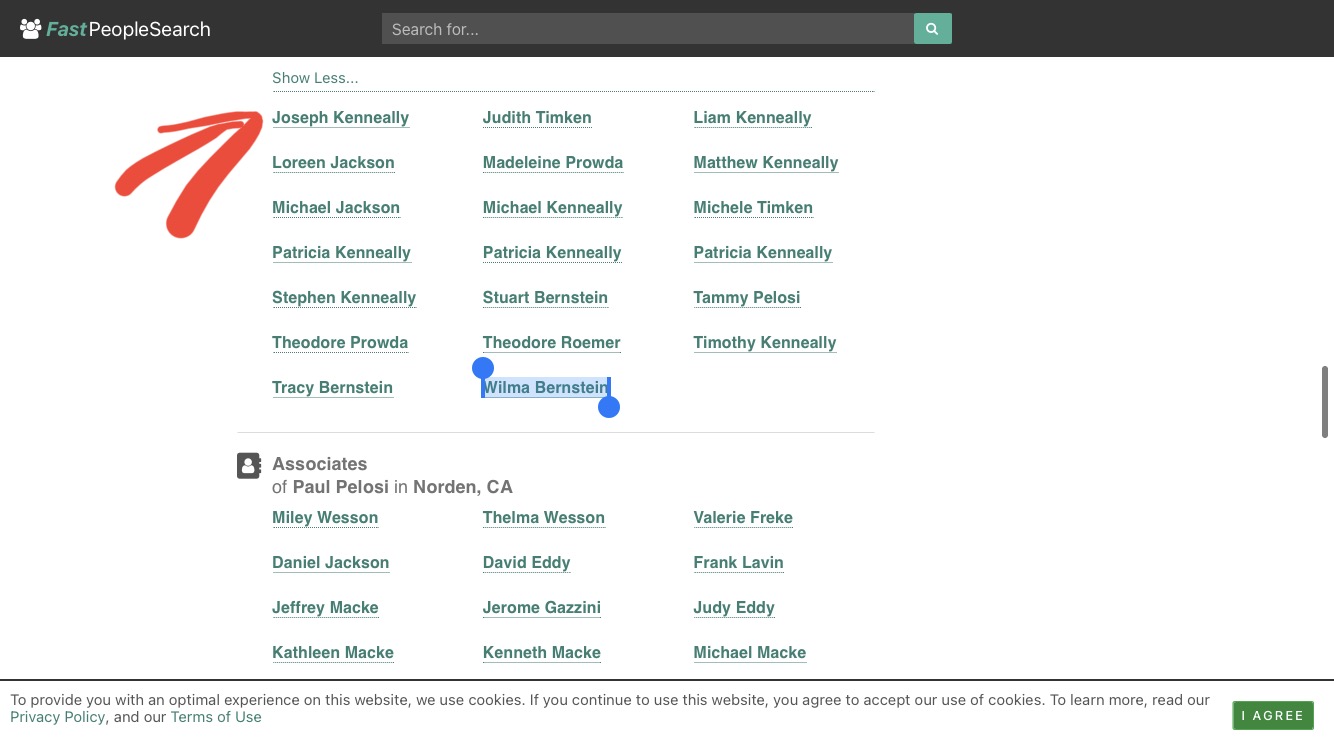View Matthew Kenneally's record
Screen dimensions: 1334x750
click(766, 163)
